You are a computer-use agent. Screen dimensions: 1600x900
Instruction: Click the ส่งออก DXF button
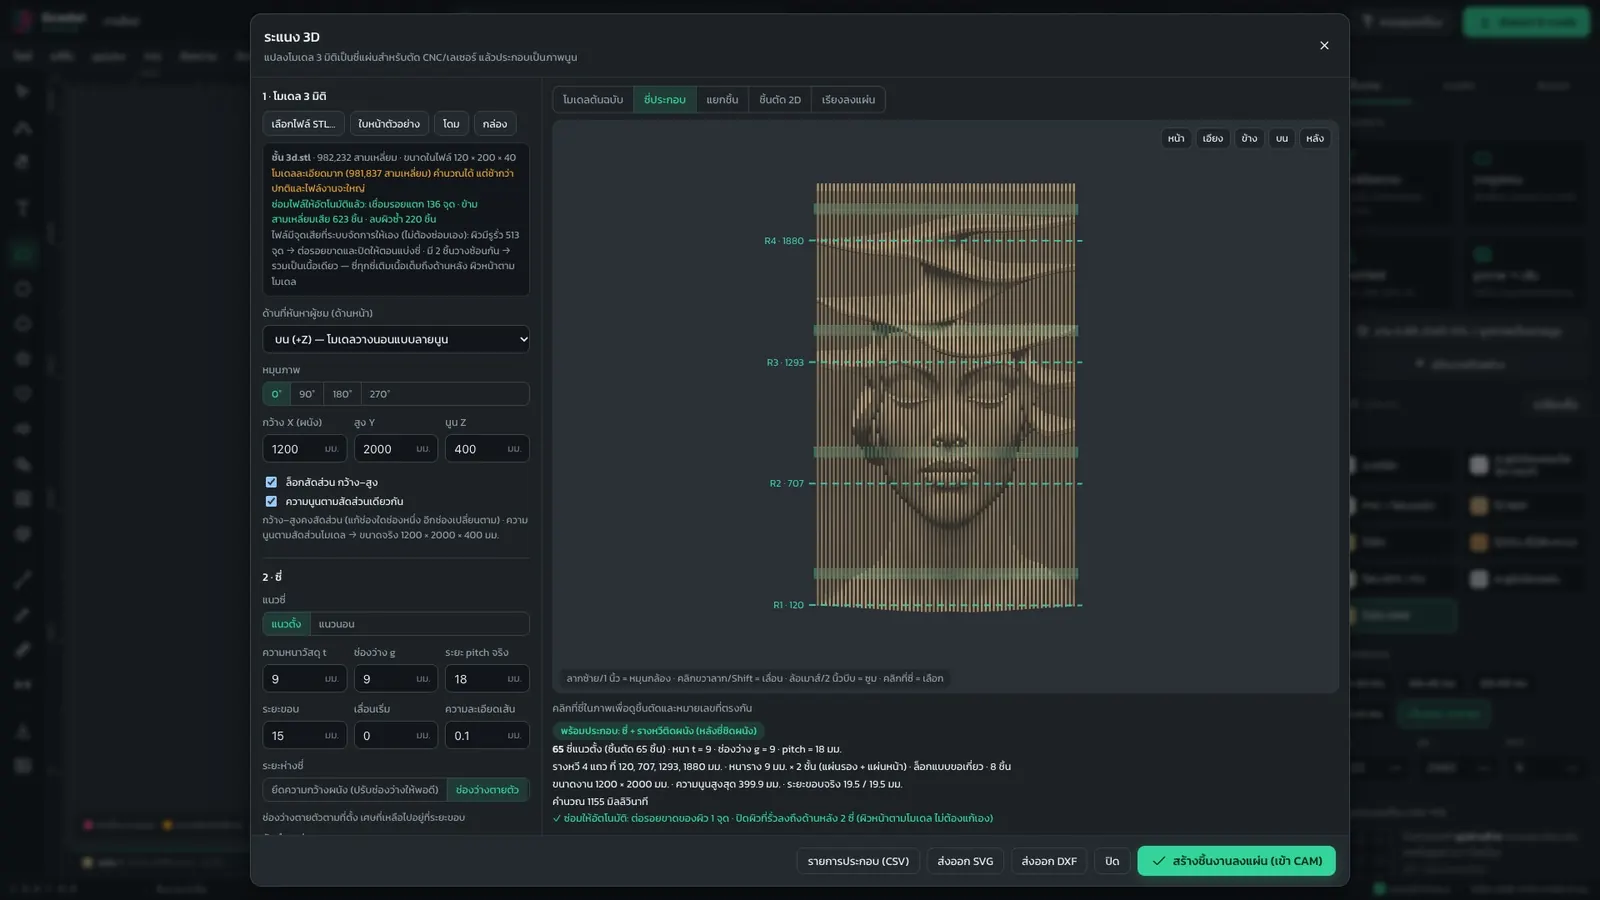(1049, 861)
